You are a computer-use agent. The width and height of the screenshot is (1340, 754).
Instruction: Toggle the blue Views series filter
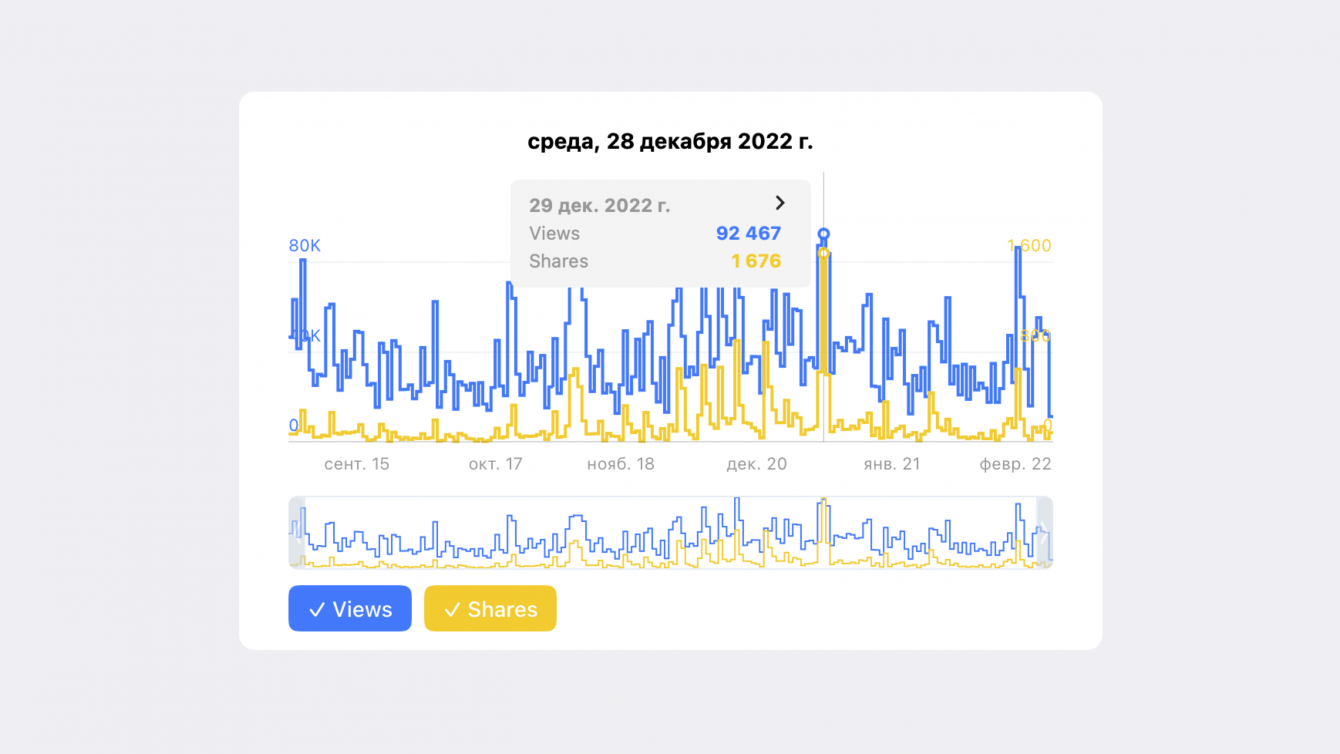click(x=350, y=608)
